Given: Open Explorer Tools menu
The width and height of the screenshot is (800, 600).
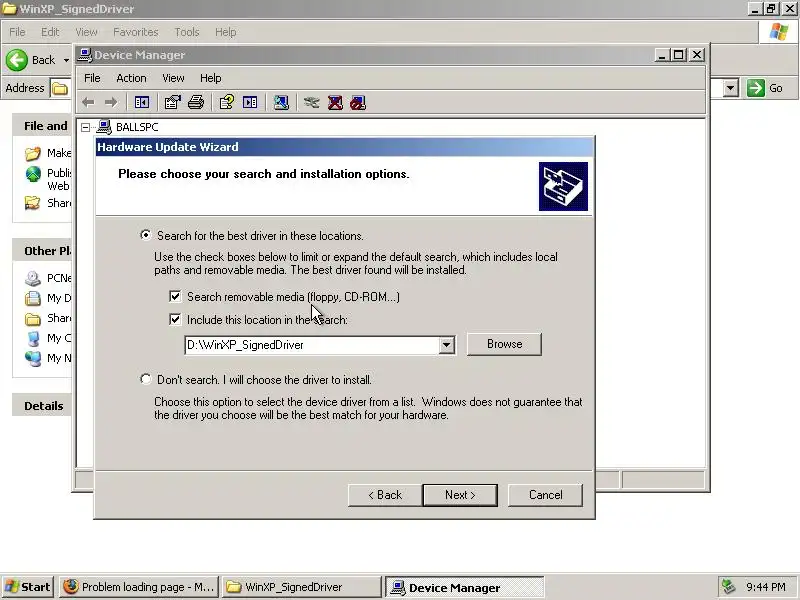Looking at the screenshot, I should 187,32.
